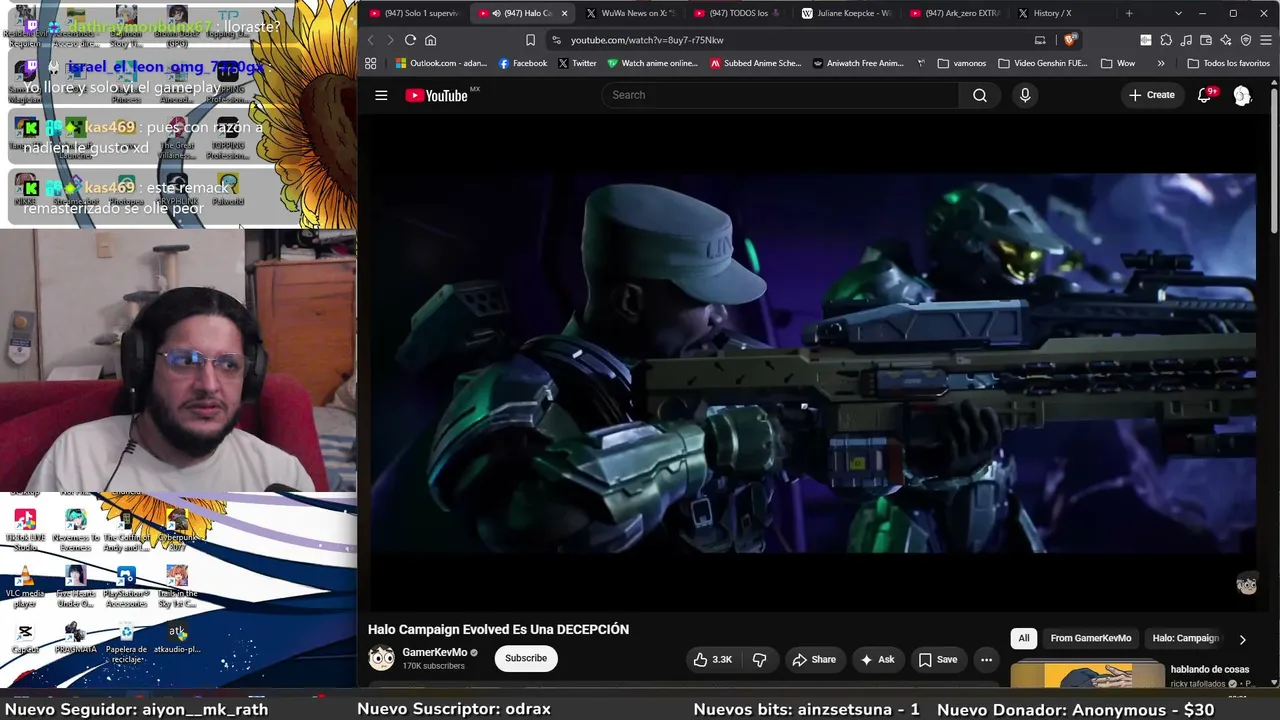The height and width of the screenshot is (720, 1280).
Task: Dislike the video with thumbs down
Action: [x=760, y=660]
